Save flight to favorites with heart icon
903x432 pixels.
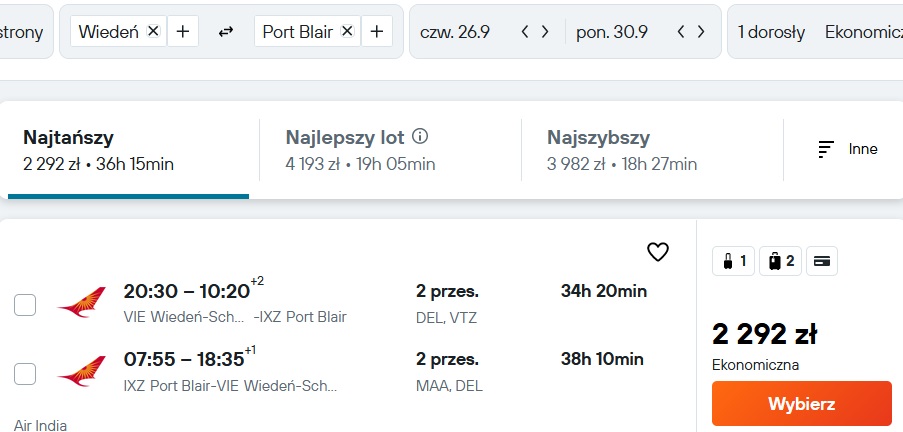[x=658, y=252]
